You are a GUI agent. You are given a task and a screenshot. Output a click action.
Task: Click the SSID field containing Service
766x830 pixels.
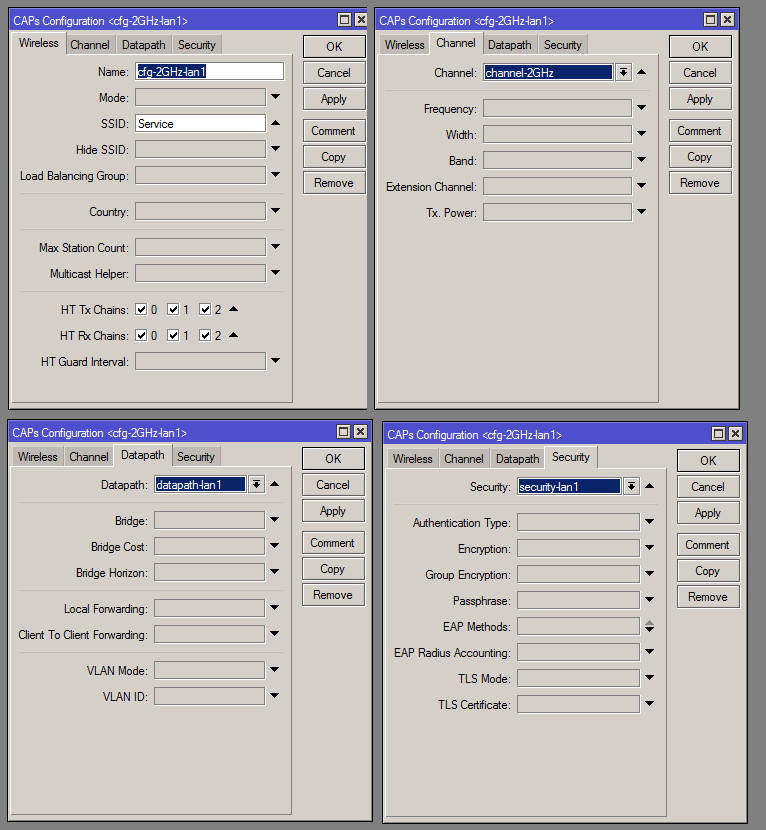[x=200, y=123]
